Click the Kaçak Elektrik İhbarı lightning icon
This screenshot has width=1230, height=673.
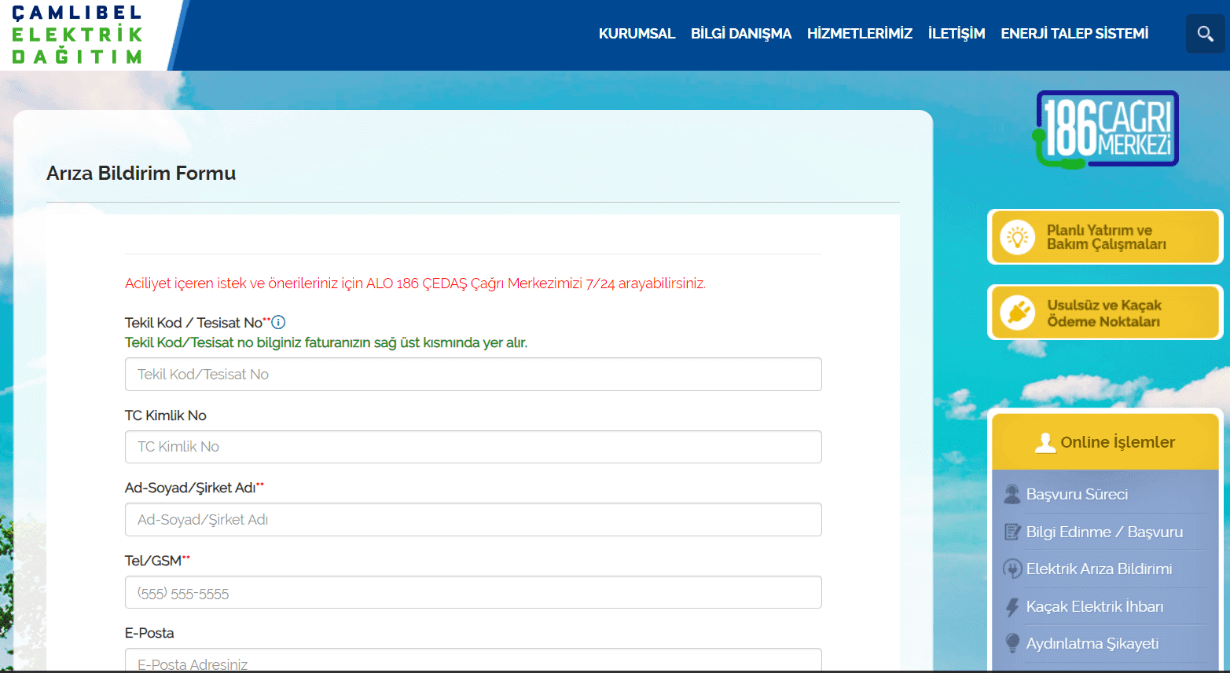(1011, 607)
